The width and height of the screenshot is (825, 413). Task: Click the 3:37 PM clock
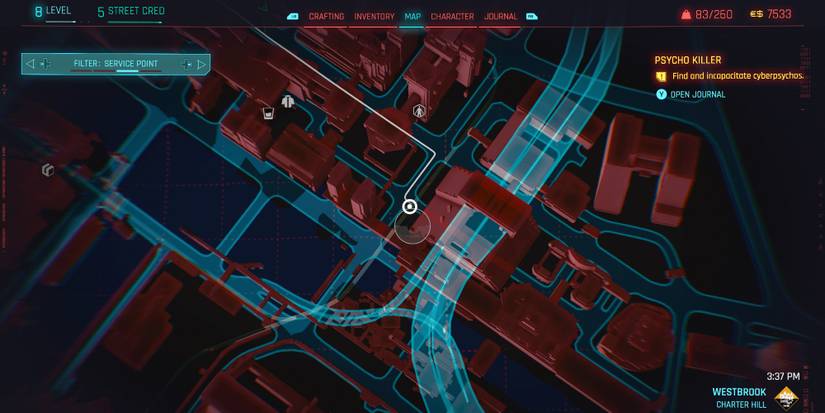coord(783,376)
